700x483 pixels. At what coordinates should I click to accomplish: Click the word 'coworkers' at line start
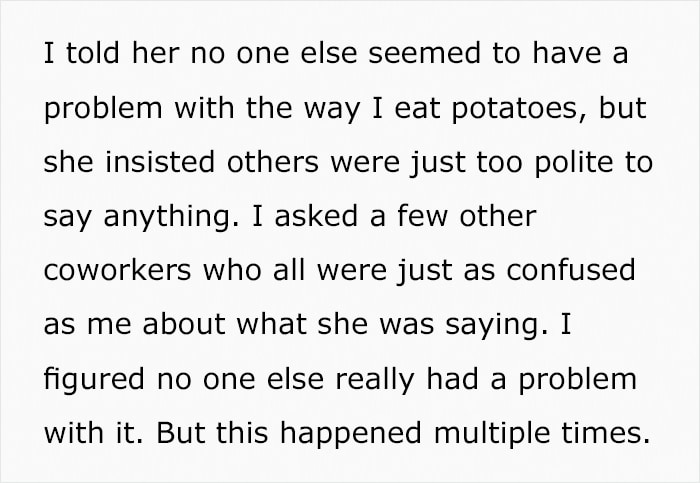[x=117, y=269]
